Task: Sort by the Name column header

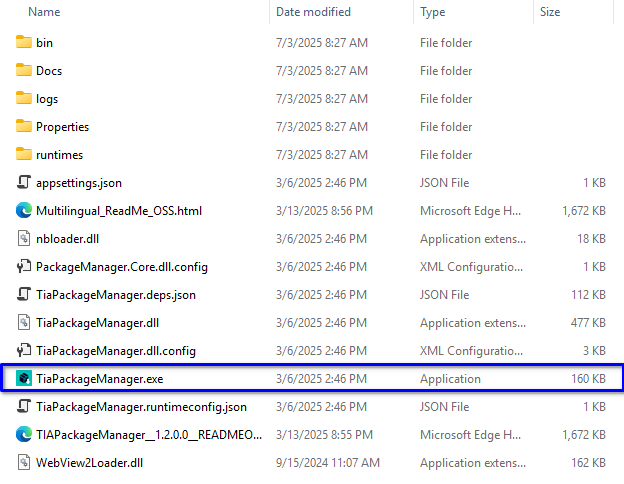Action: (x=44, y=12)
